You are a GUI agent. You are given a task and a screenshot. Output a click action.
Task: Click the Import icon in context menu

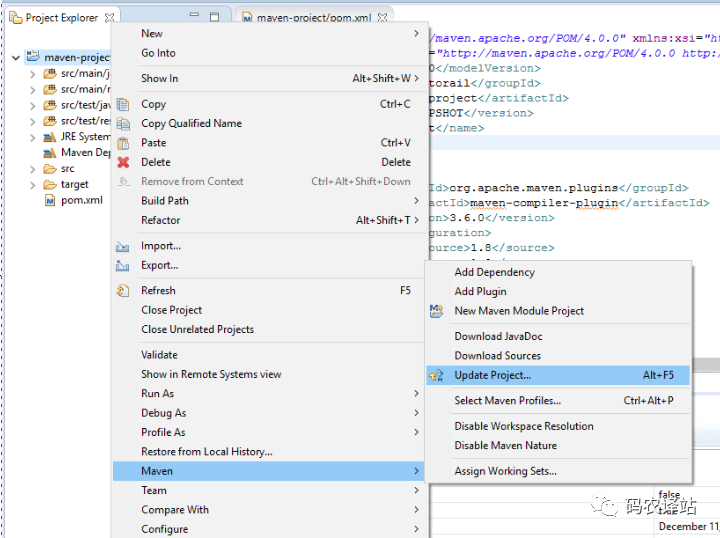(x=122, y=247)
